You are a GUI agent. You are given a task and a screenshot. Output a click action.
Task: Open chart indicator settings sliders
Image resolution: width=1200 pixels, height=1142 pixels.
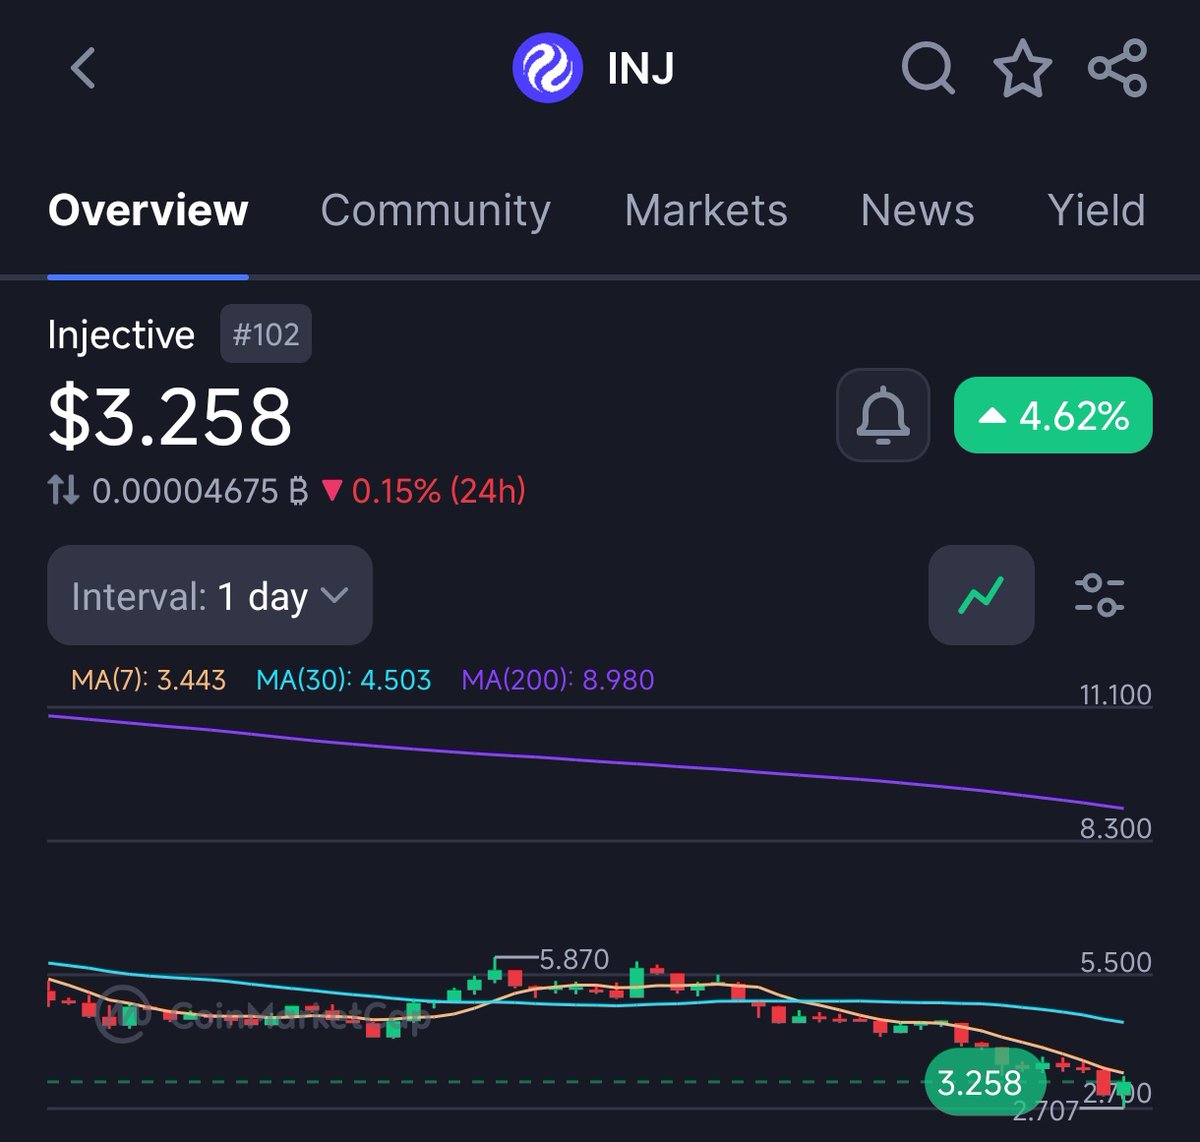click(1099, 595)
